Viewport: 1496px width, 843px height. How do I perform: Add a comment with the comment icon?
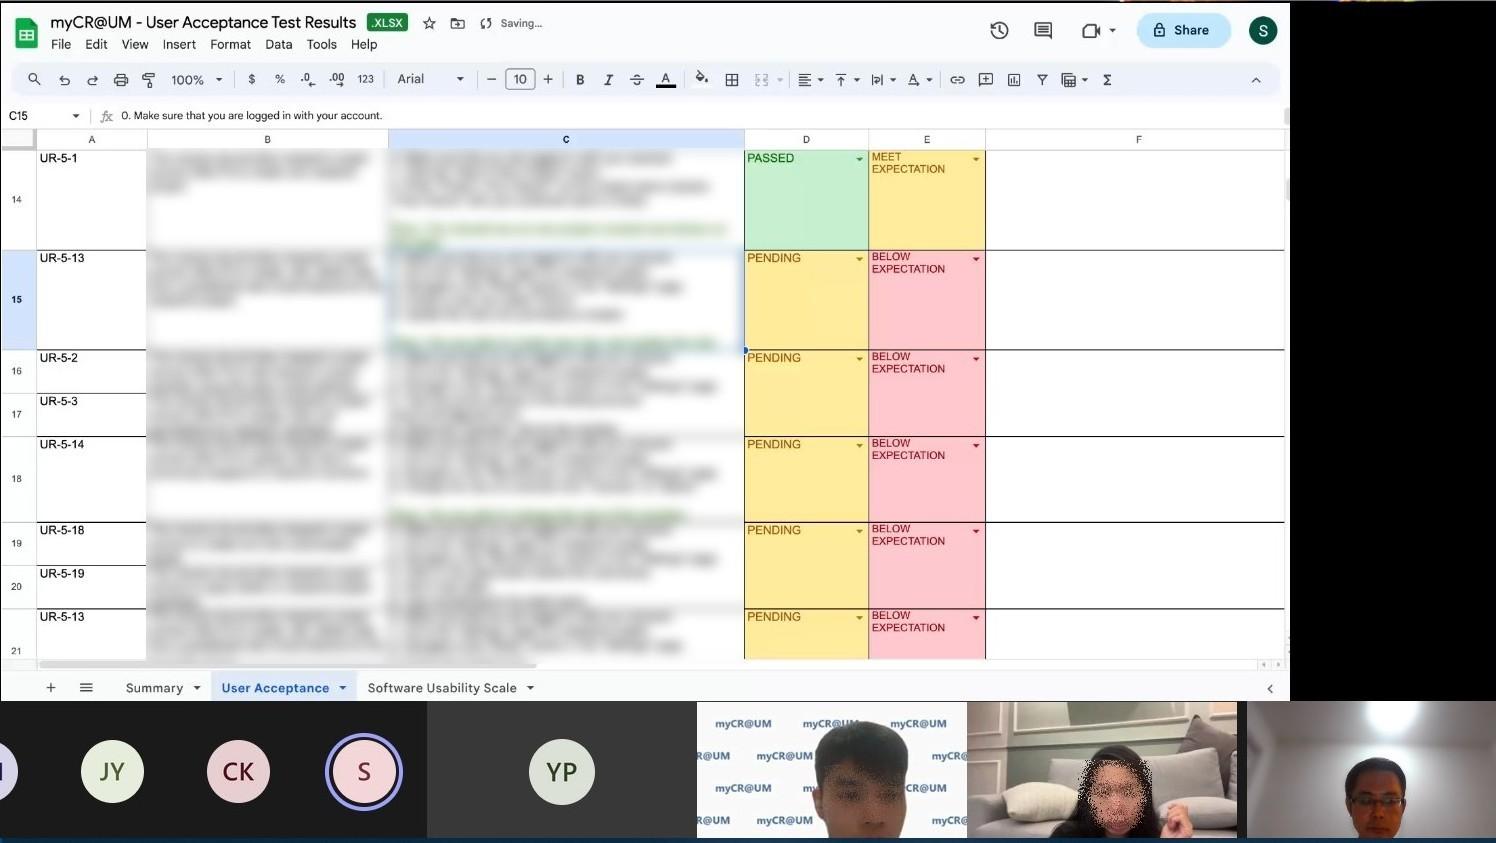point(1042,30)
